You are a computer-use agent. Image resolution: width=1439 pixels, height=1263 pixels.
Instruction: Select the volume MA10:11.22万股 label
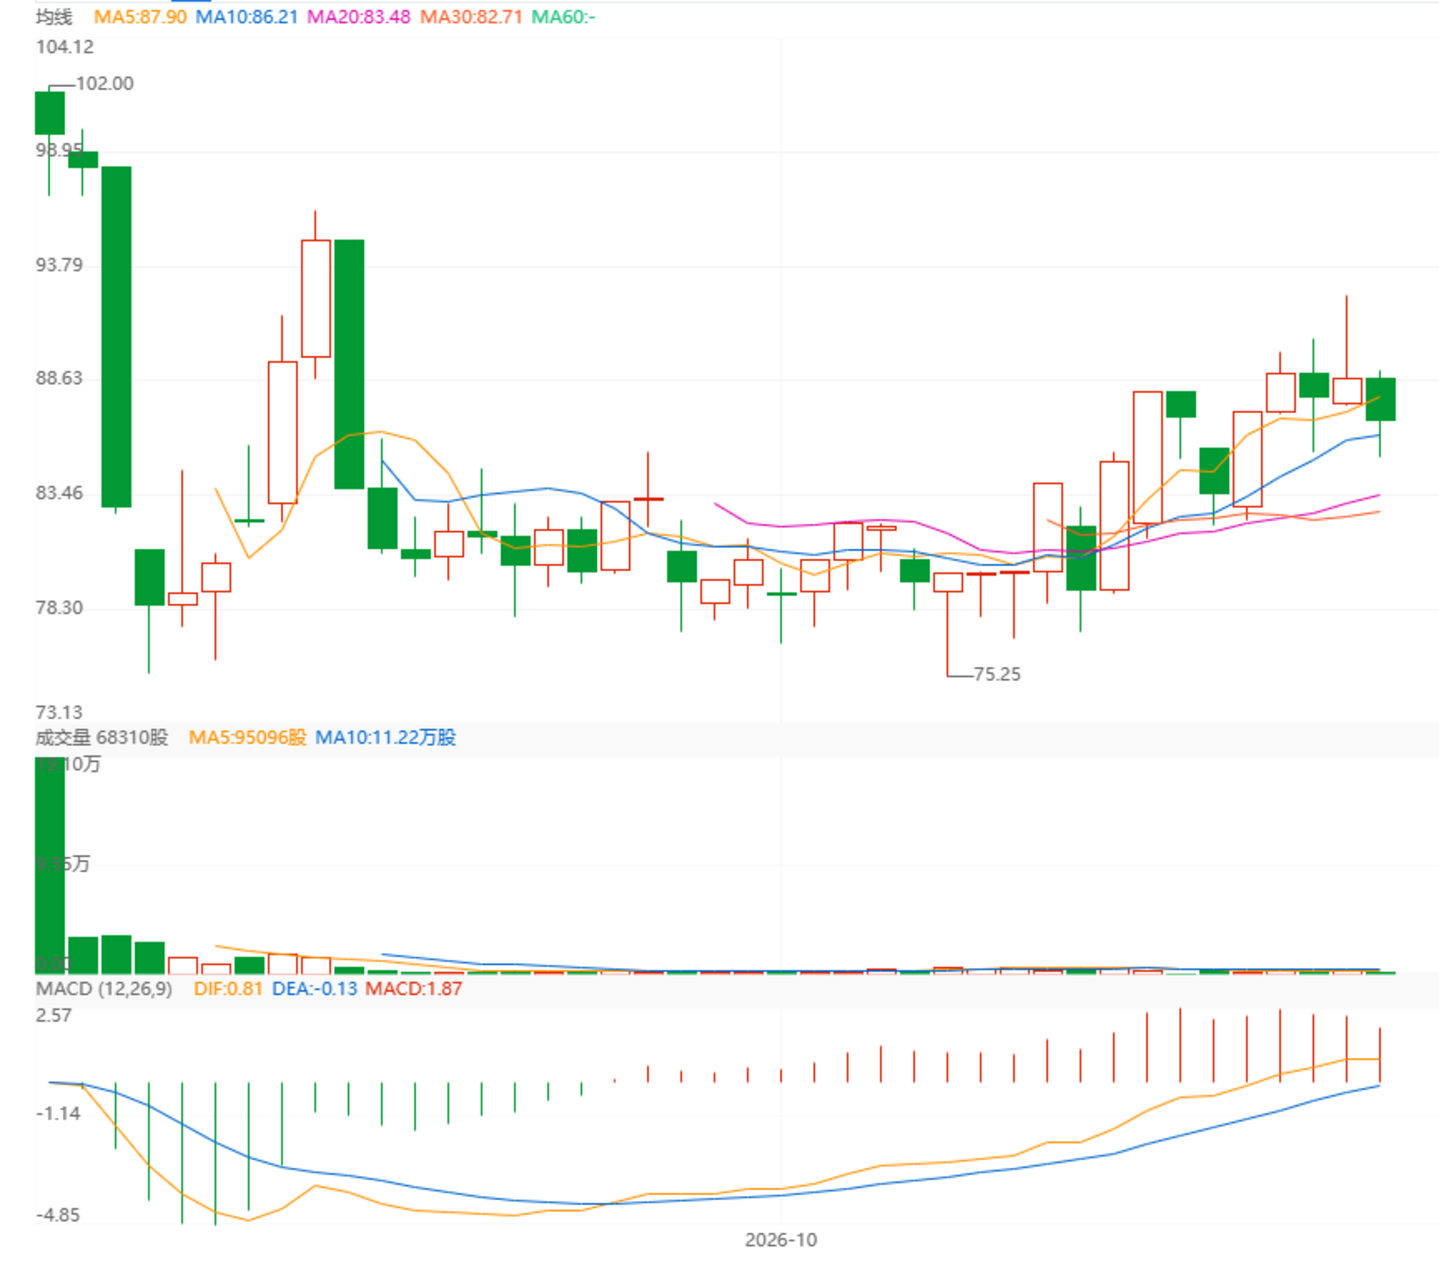pos(385,737)
